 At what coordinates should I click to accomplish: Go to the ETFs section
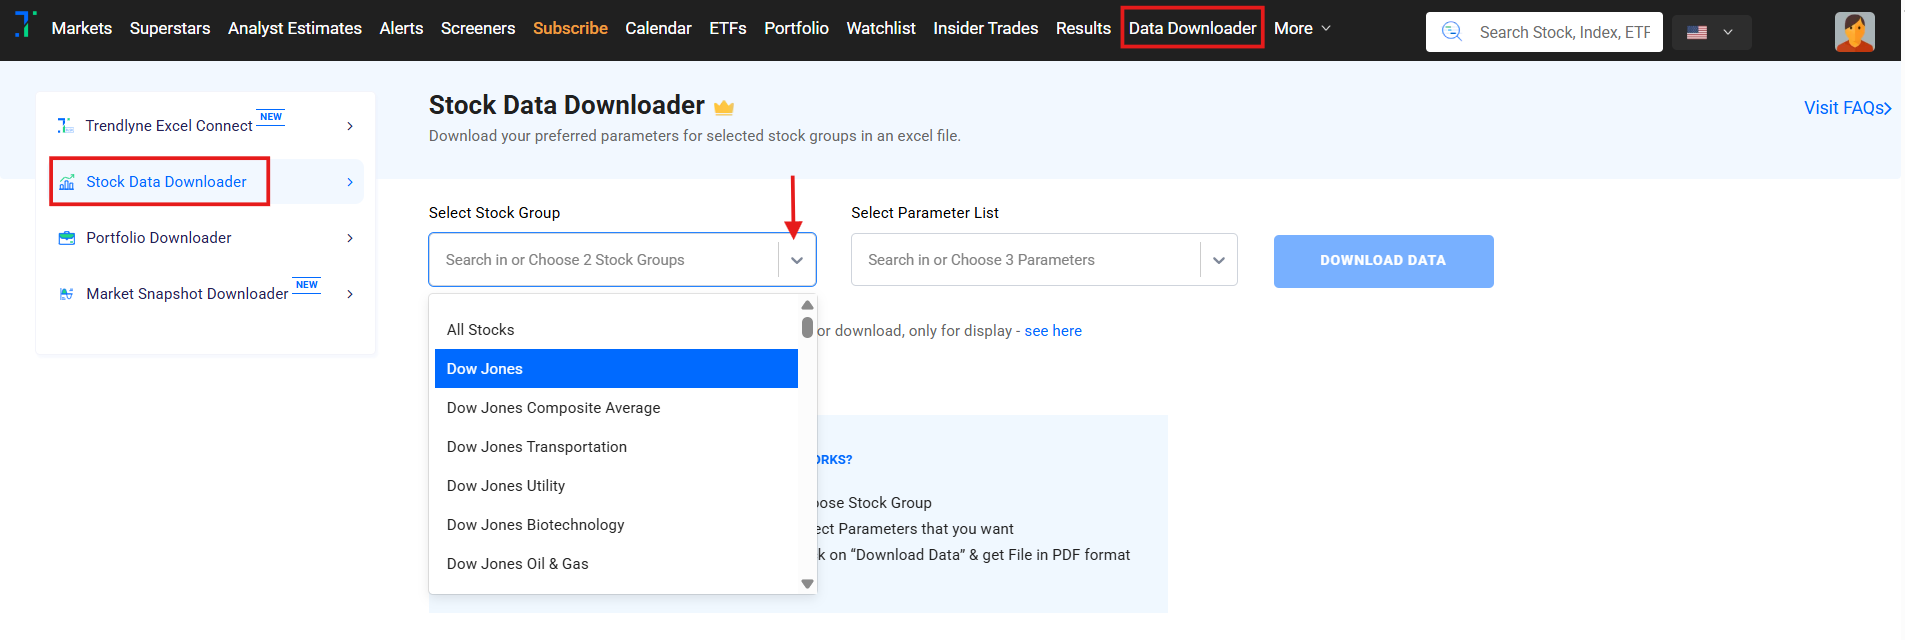tap(728, 28)
